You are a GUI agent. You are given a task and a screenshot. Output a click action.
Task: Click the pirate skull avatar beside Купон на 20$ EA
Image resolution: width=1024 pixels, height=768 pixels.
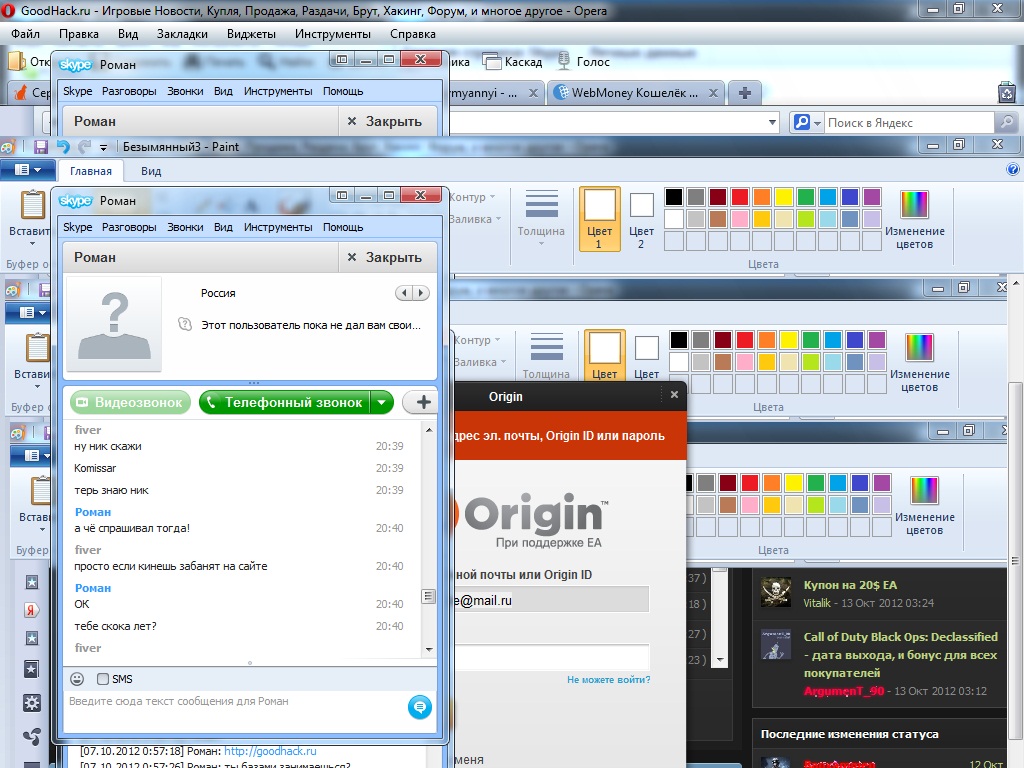776,592
